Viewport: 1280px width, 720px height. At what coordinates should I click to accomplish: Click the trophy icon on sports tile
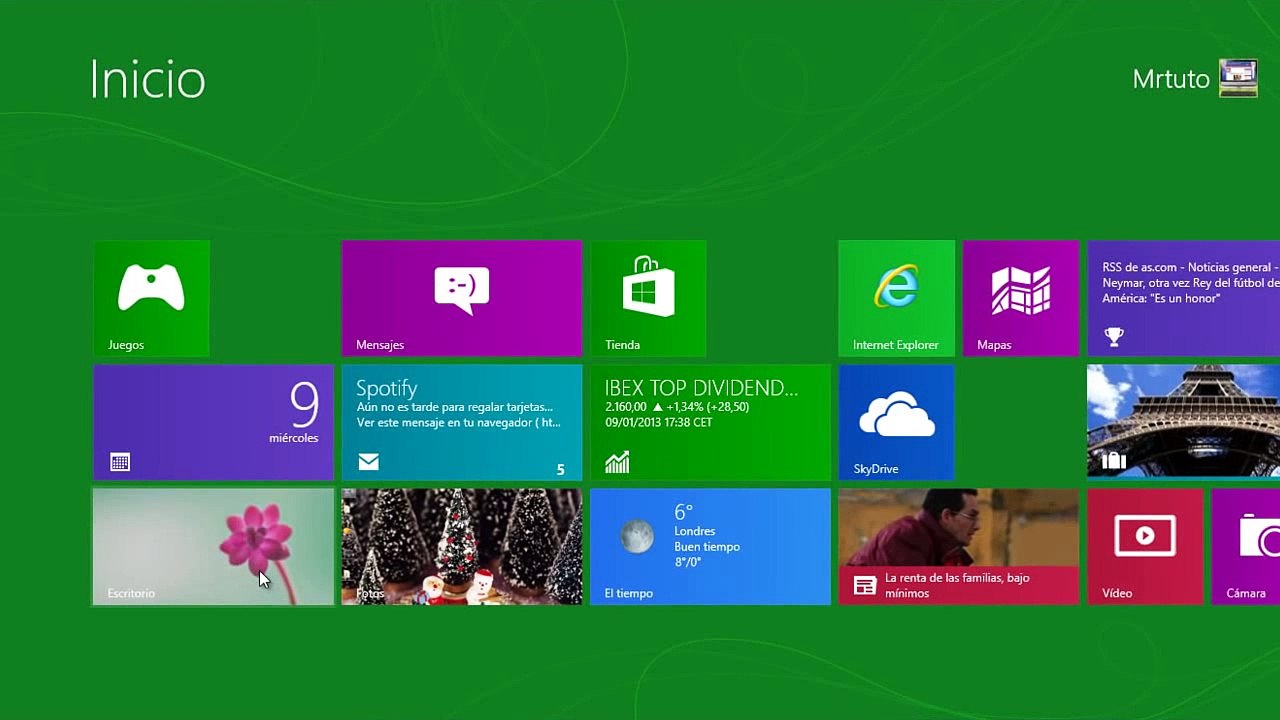(x=1114, y=338)
